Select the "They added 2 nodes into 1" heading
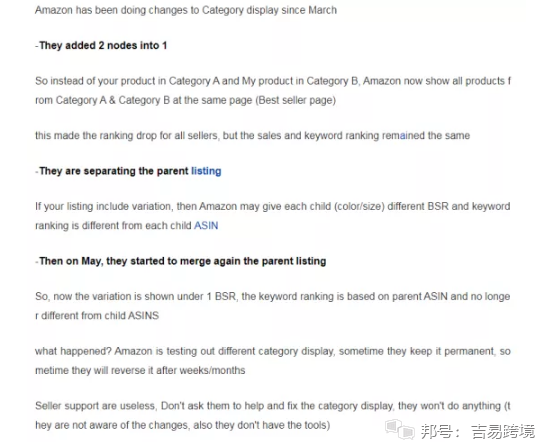 click(101, 46)
